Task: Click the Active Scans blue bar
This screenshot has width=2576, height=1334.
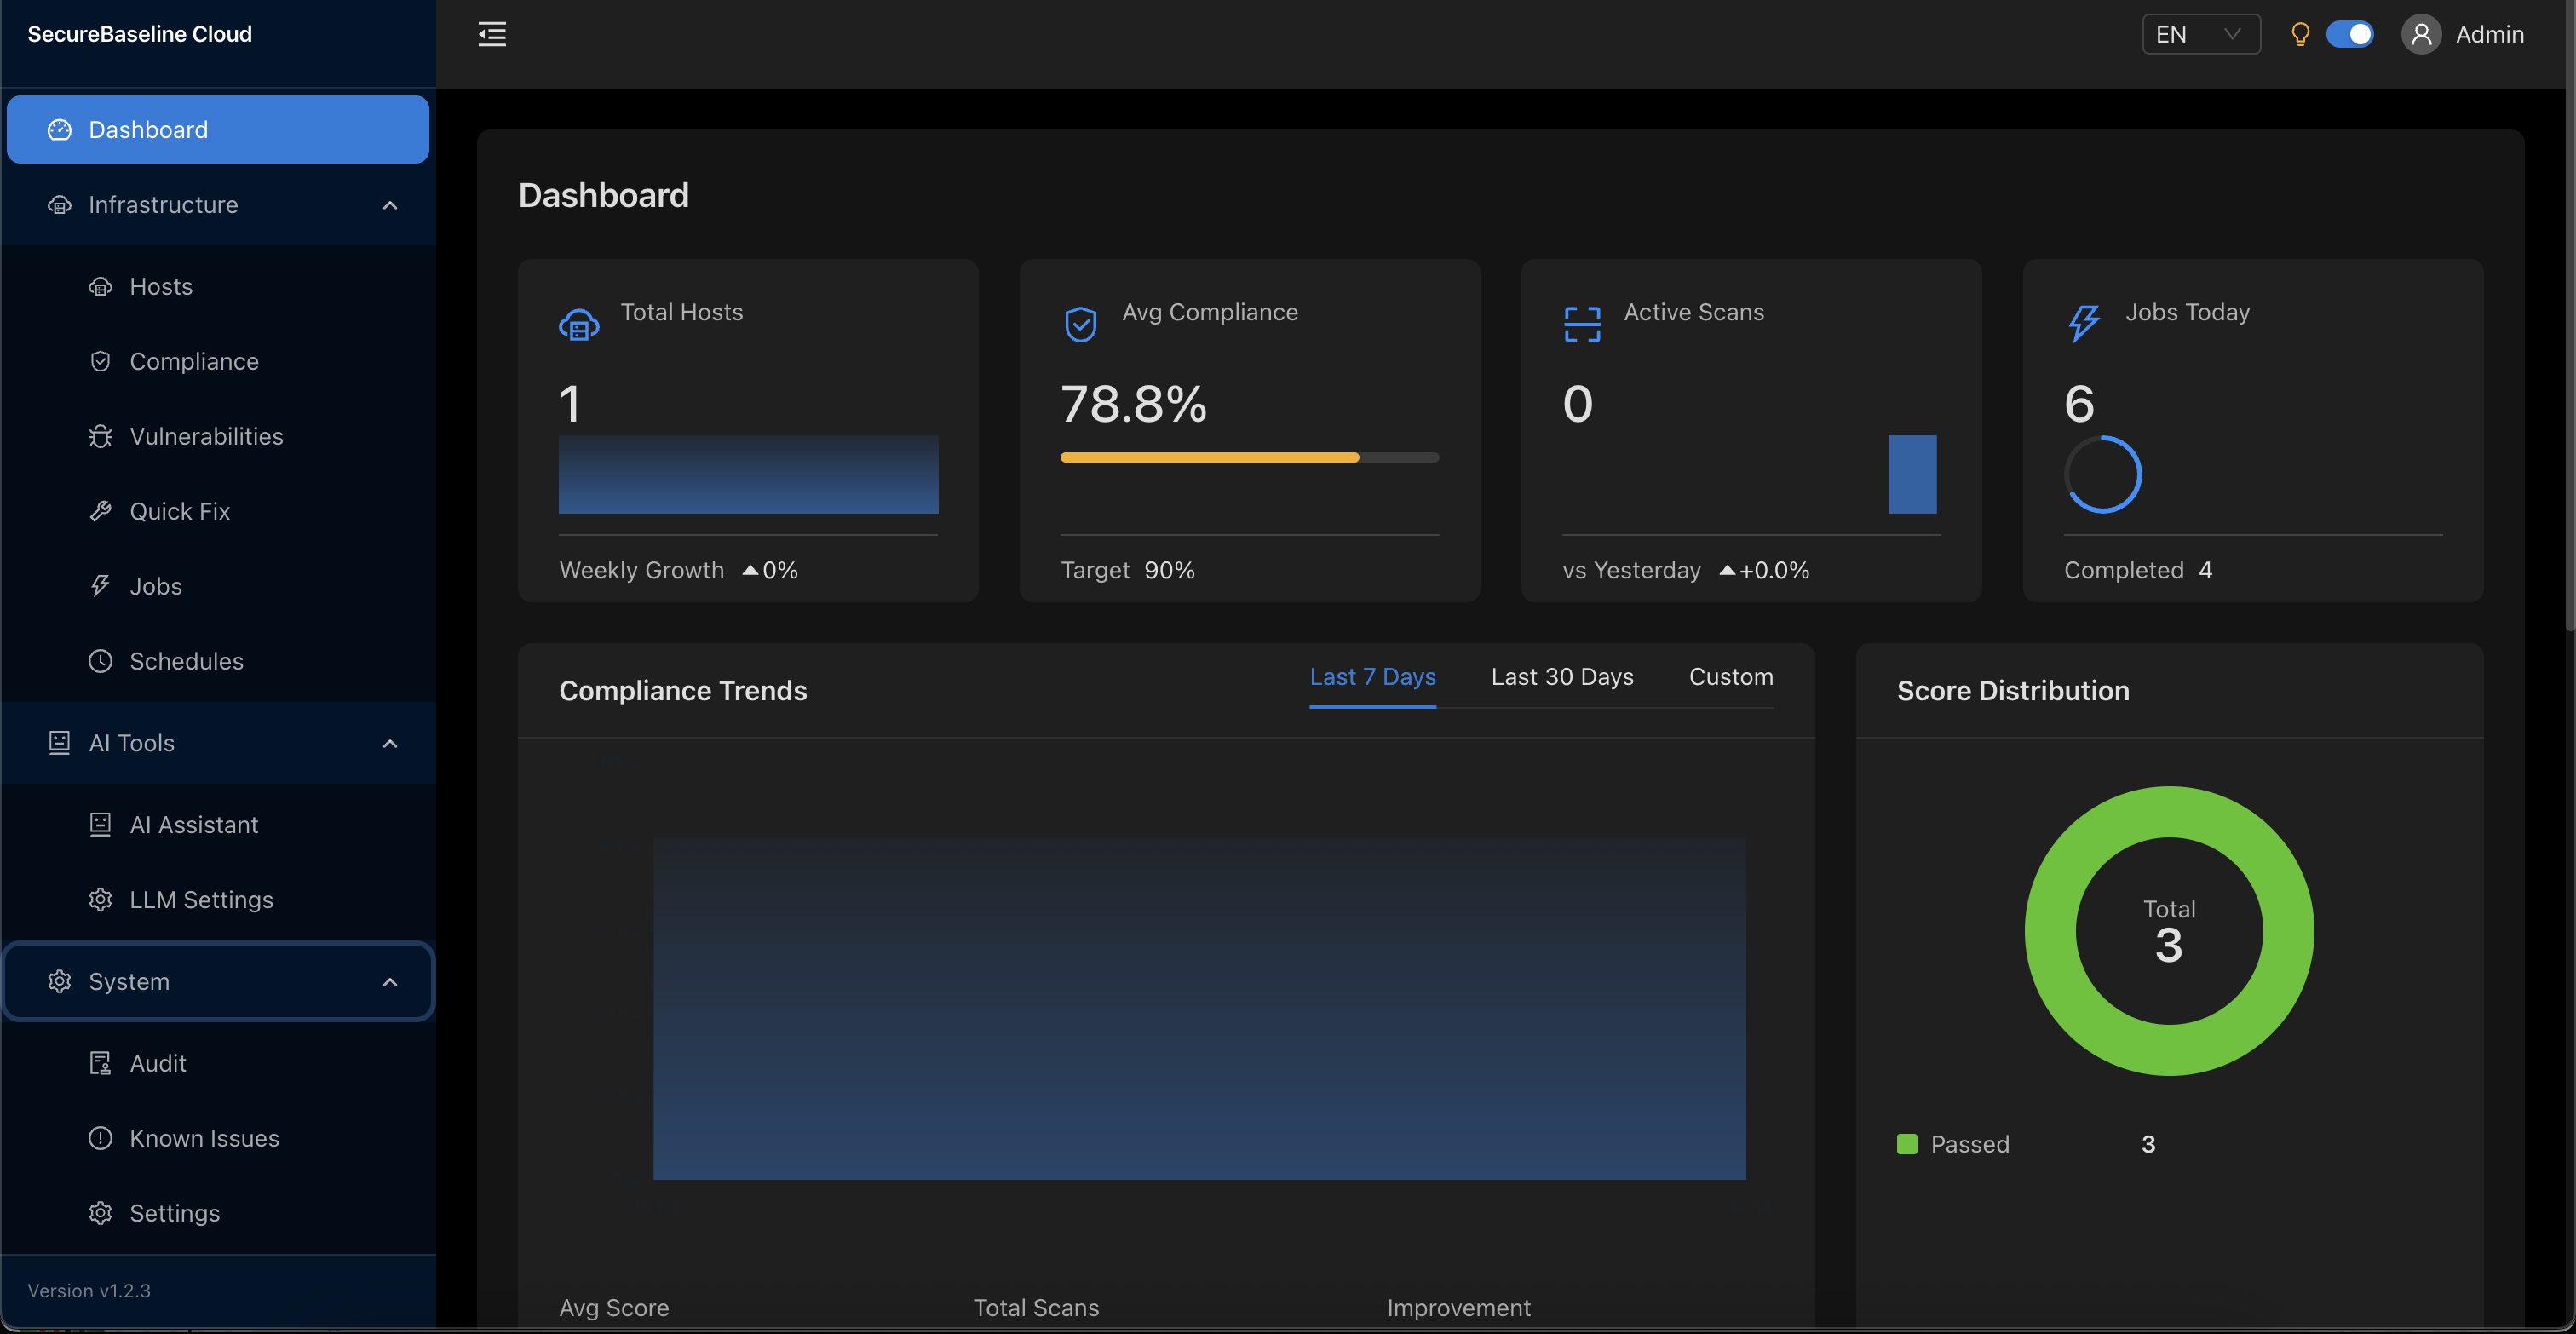Action: tap(1912, 475)
